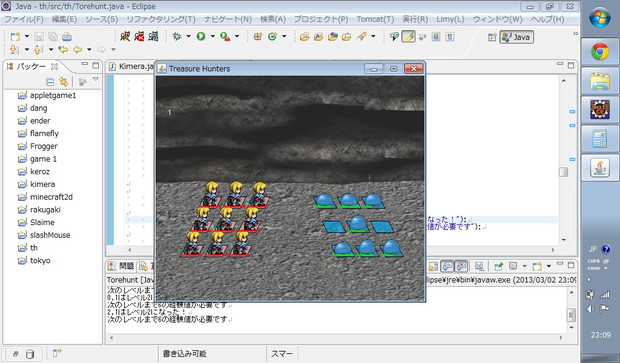Click the New file wizard icon
Screen dimensions: 620x363
(x=15, y=37)
